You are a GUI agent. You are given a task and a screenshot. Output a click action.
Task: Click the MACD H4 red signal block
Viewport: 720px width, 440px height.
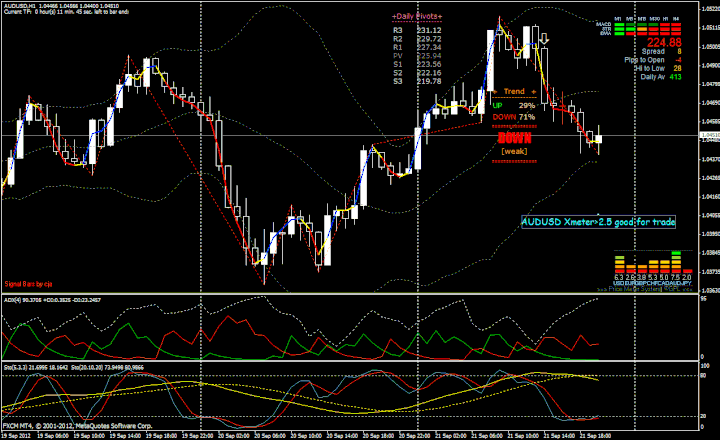coord(675,25)
